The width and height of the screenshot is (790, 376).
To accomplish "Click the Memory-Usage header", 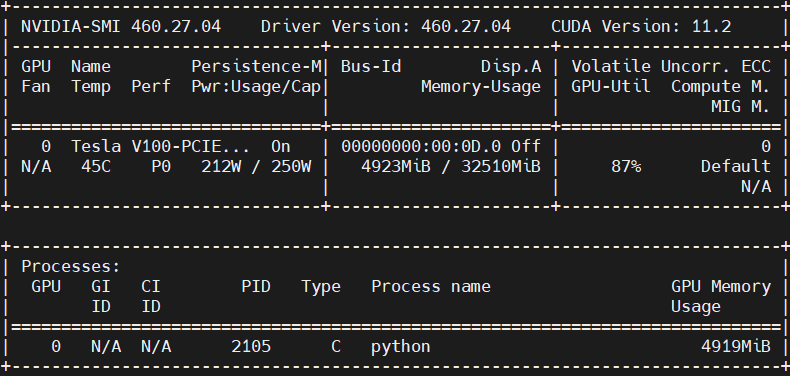I will coord(481,87).
